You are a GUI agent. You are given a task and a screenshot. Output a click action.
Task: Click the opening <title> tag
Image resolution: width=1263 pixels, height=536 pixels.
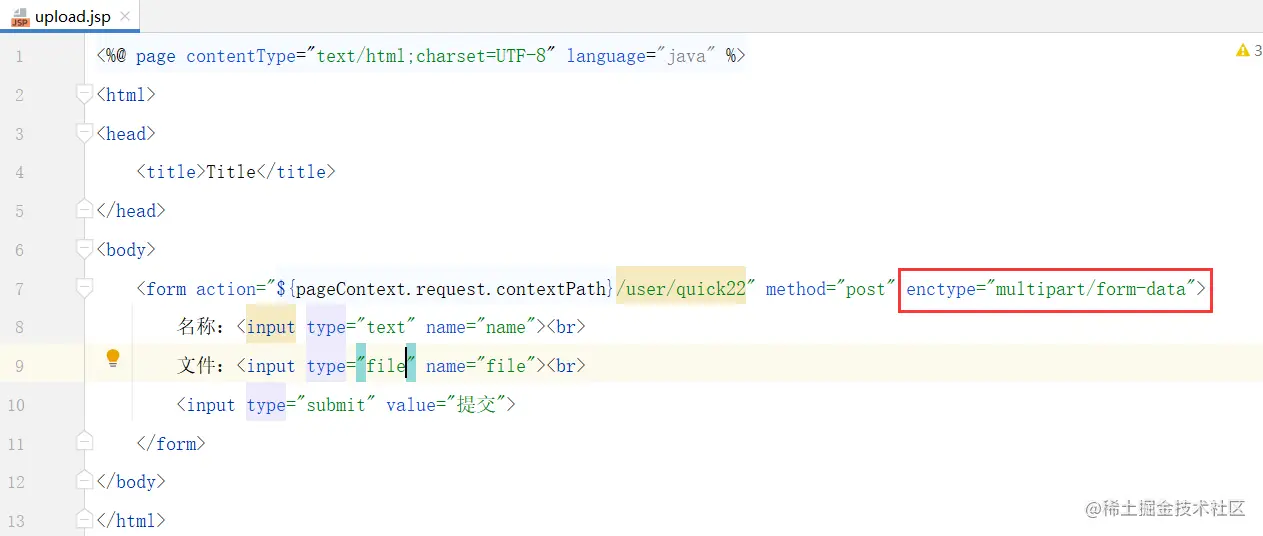171,172
